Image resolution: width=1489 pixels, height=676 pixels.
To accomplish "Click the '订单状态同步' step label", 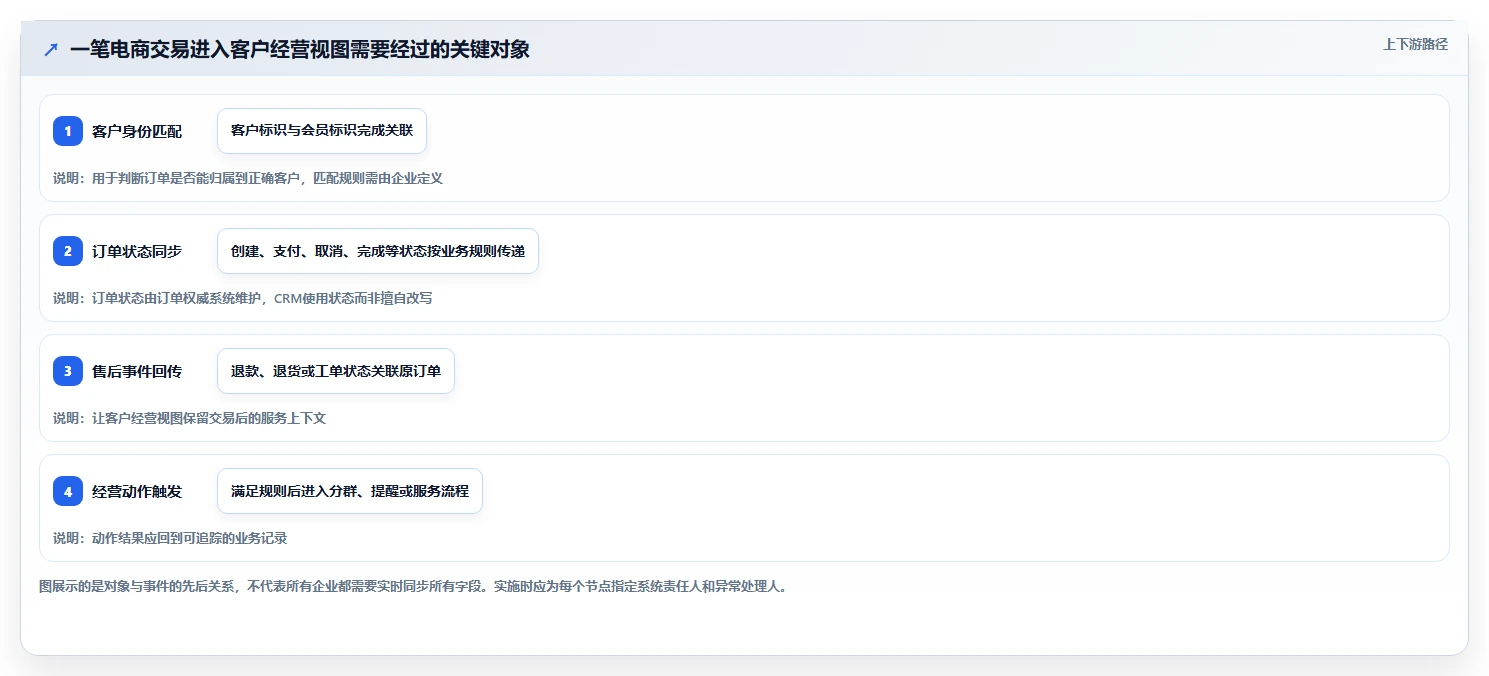I will coord(137,251).
